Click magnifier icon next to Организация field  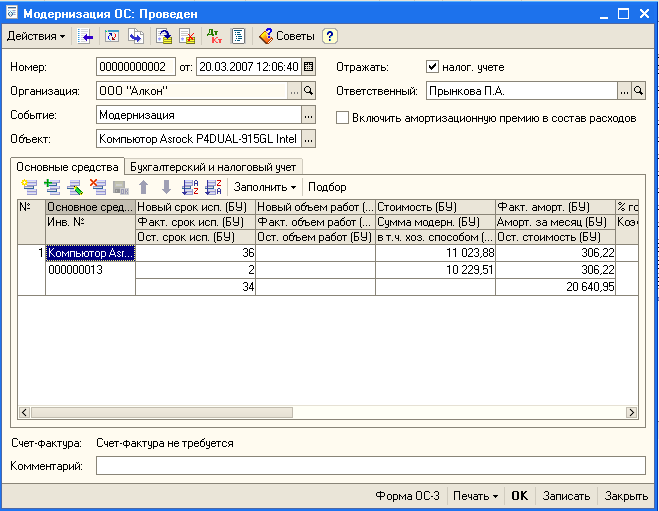pyautogui.click(x=309, y=91)
